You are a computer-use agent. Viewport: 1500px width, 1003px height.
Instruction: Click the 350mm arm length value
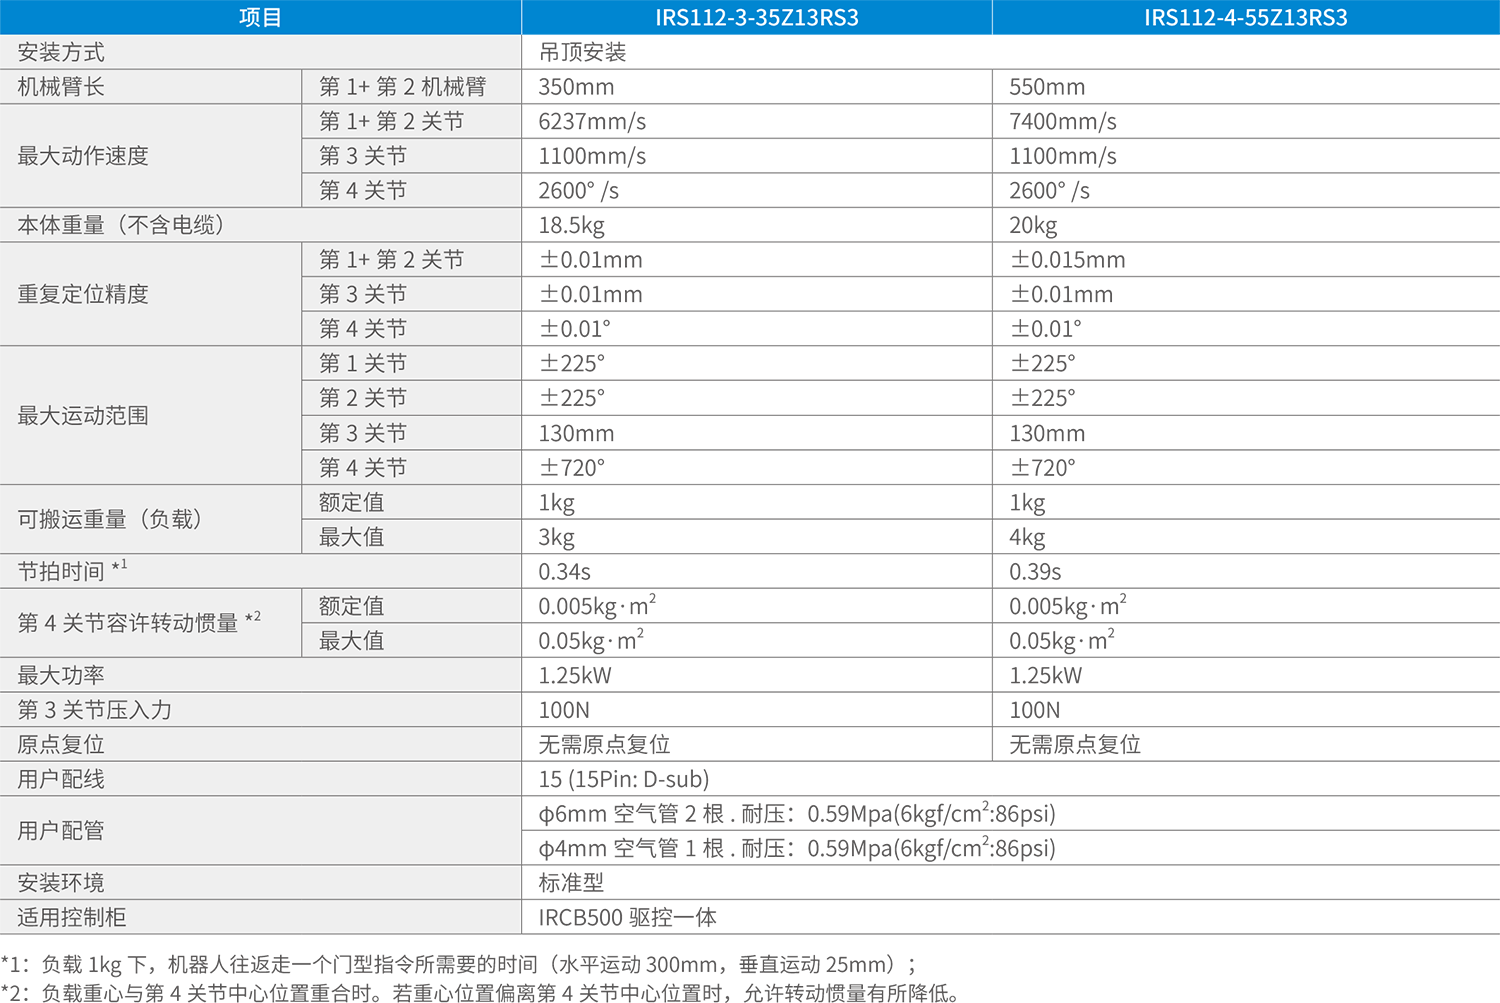576,87
